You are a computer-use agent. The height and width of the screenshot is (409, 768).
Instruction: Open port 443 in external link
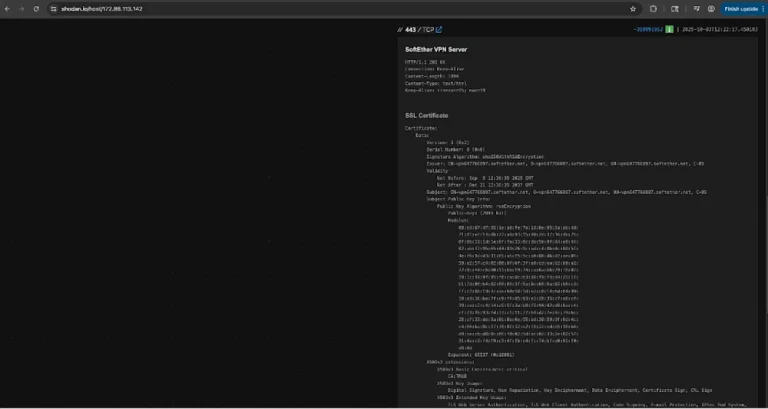point(439,30)
